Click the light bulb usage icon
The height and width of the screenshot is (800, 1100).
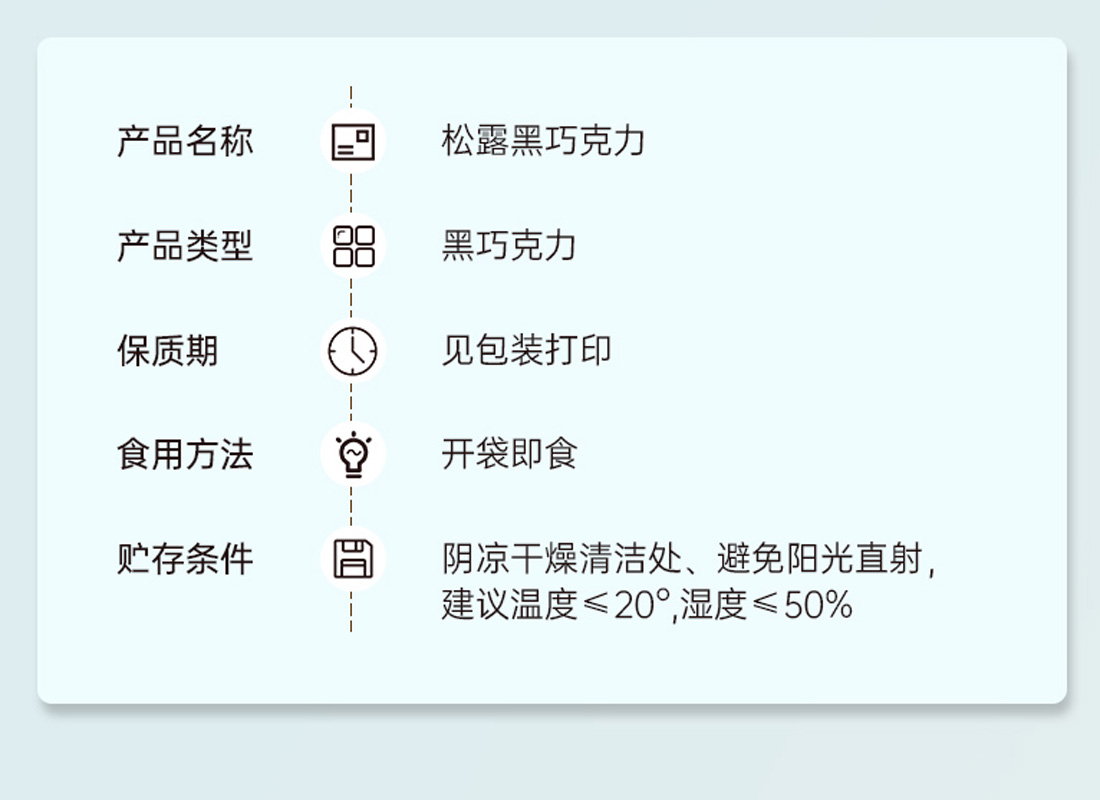(x=354, y=454)
